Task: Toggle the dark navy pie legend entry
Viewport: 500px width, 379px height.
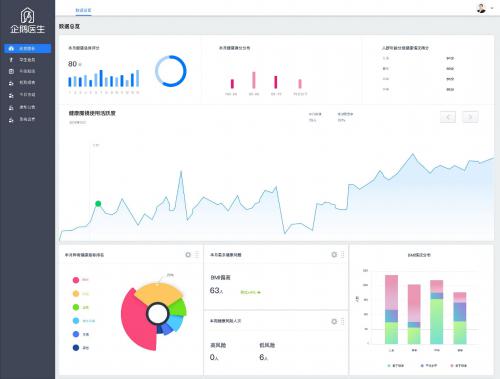Action: 81,348
